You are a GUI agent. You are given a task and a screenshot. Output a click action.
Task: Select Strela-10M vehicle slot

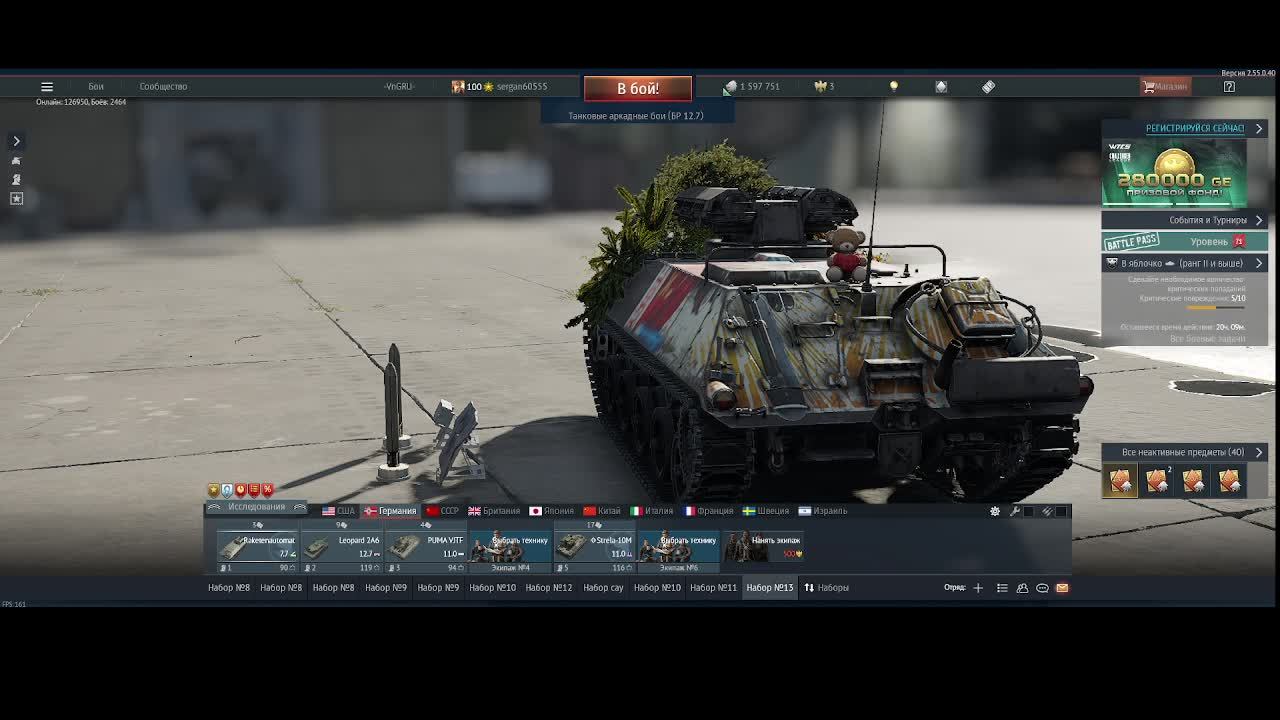[x=594, y=547]
